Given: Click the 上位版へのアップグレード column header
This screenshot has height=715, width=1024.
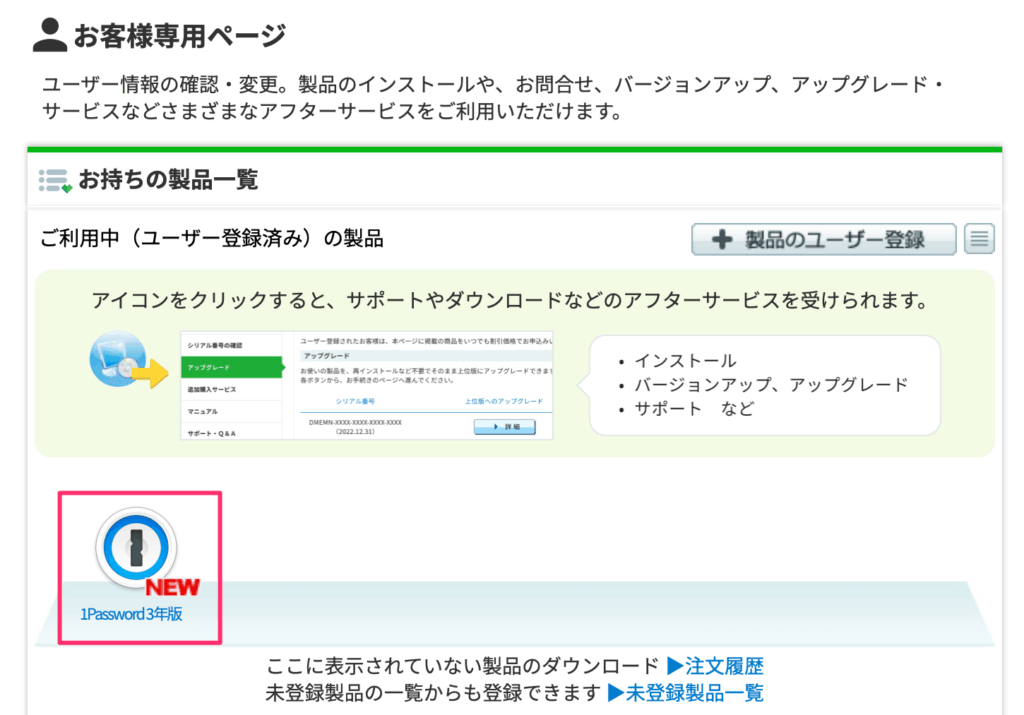Looking at the screenshot, I should [x=503, y=401].
